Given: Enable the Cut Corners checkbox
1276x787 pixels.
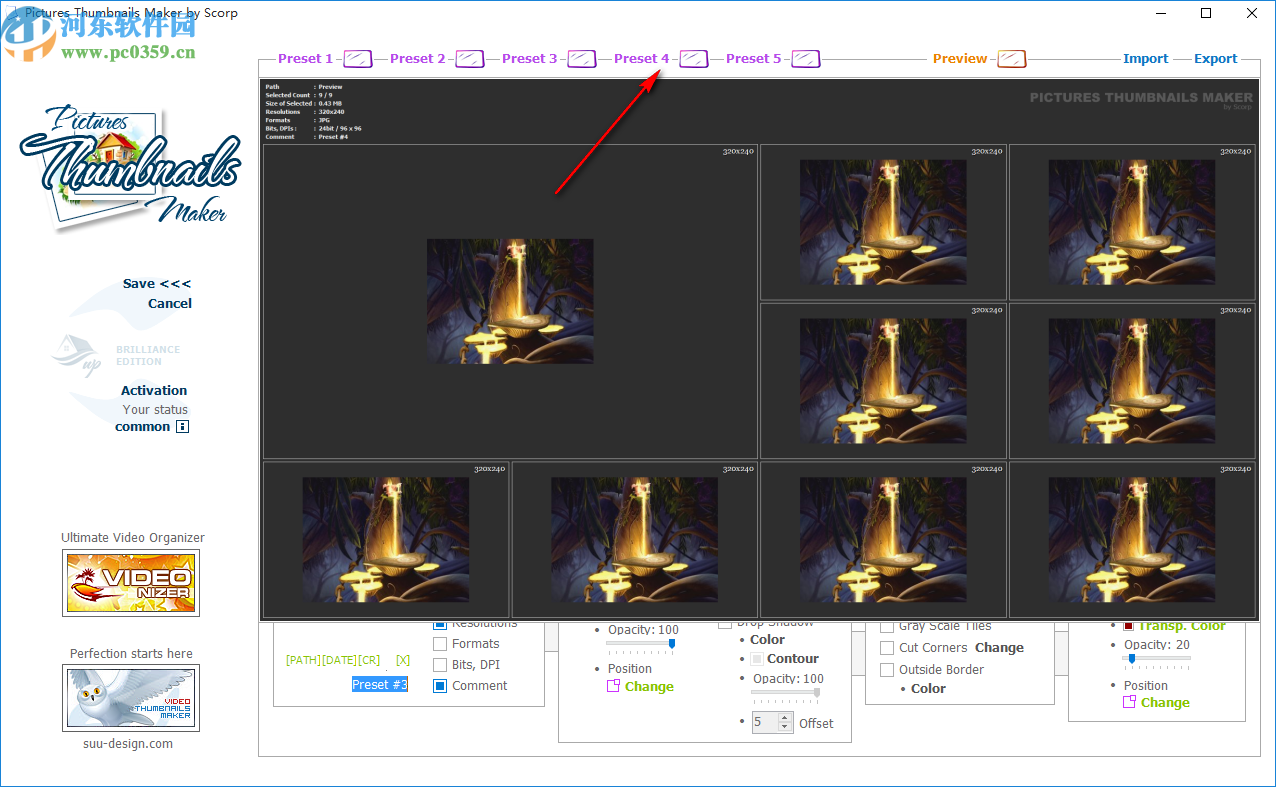Looking at the screenshot, I should 887,647.
